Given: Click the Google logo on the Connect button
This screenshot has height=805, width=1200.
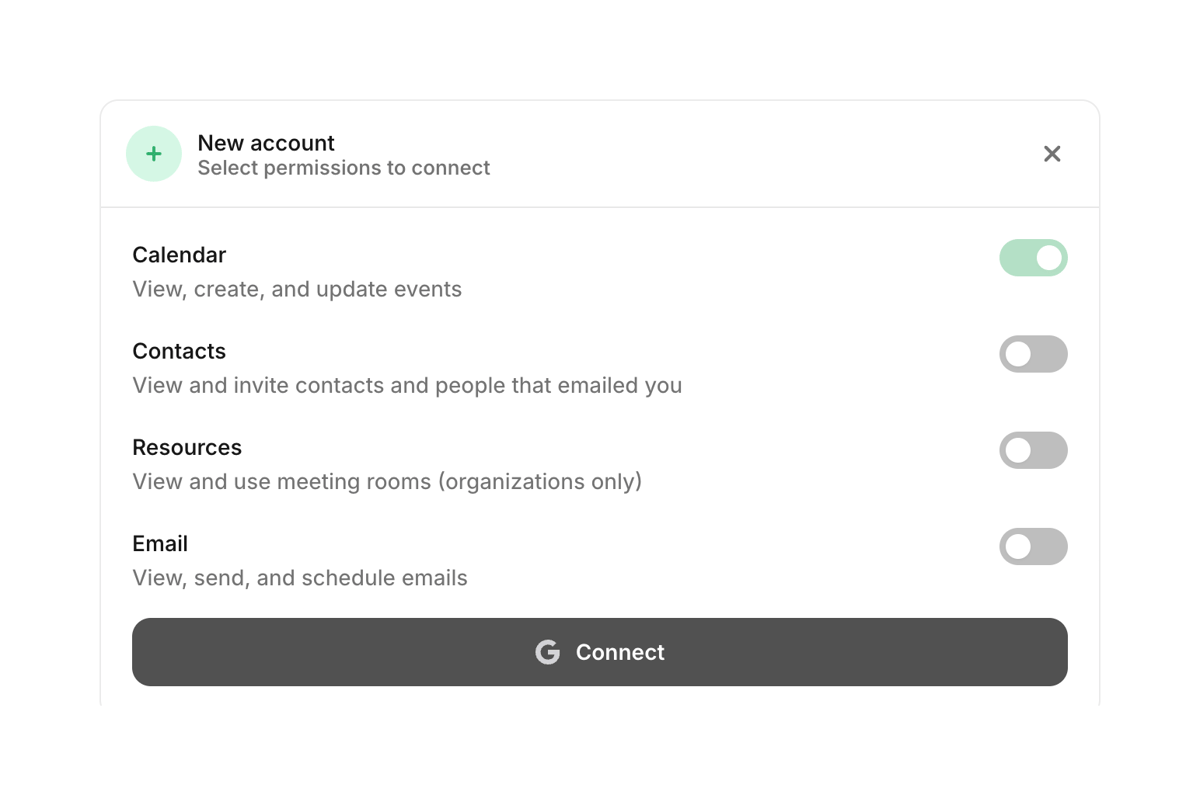Looking at the screenshot, I should (x=547, y=652).
